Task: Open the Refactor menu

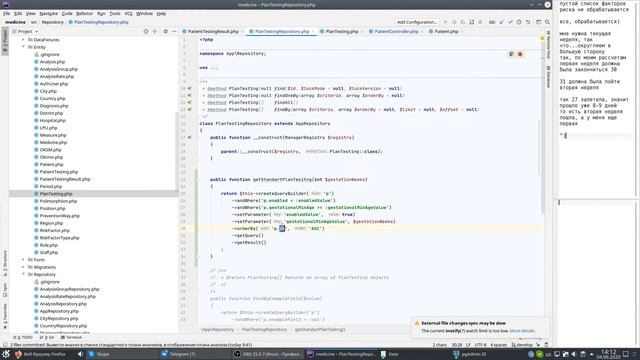Action: [84, 13]
